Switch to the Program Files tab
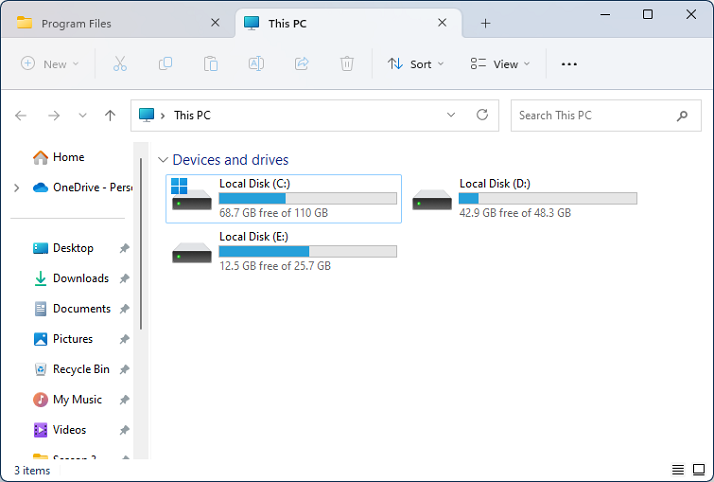The image size is (714, 482). click(x=118, y=23)
